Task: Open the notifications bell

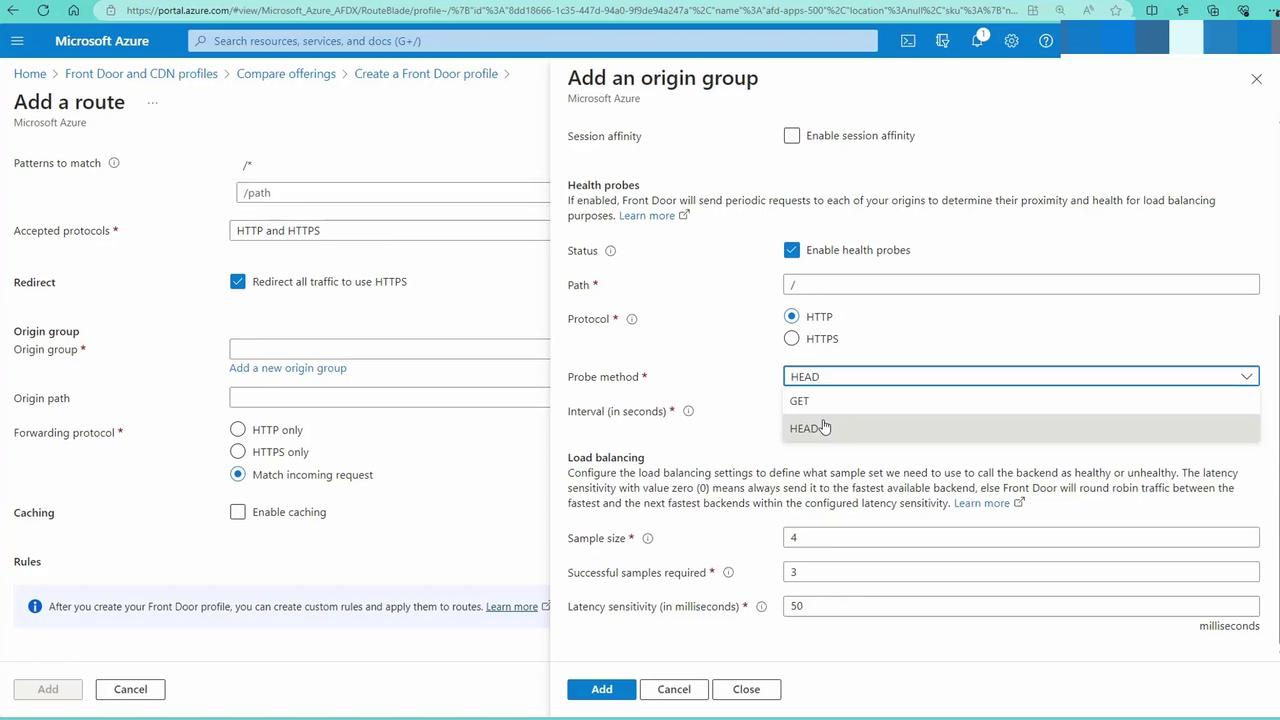Action: click(x=977, y=41)
